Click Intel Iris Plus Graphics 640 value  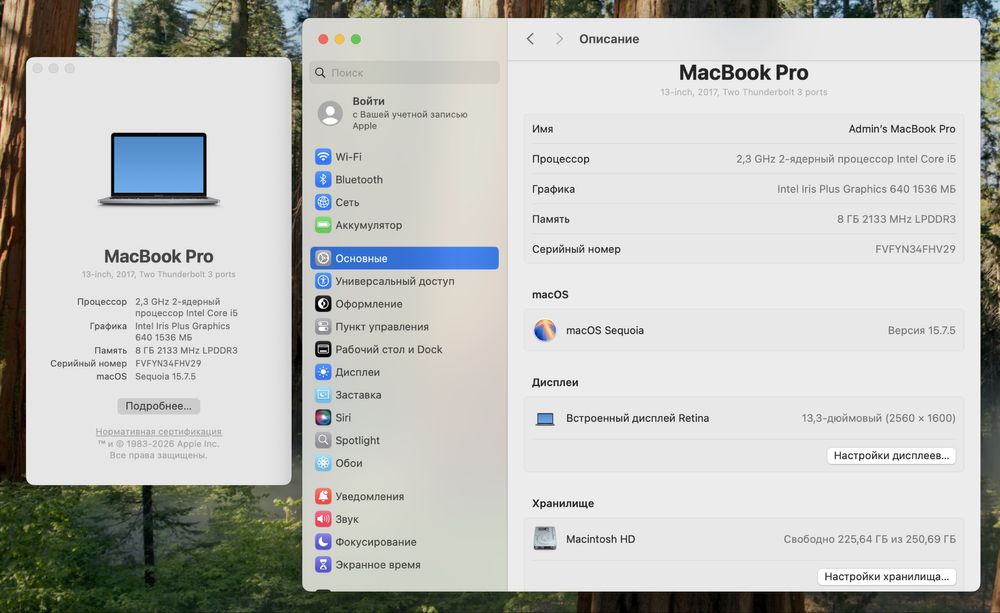(866, 189)
